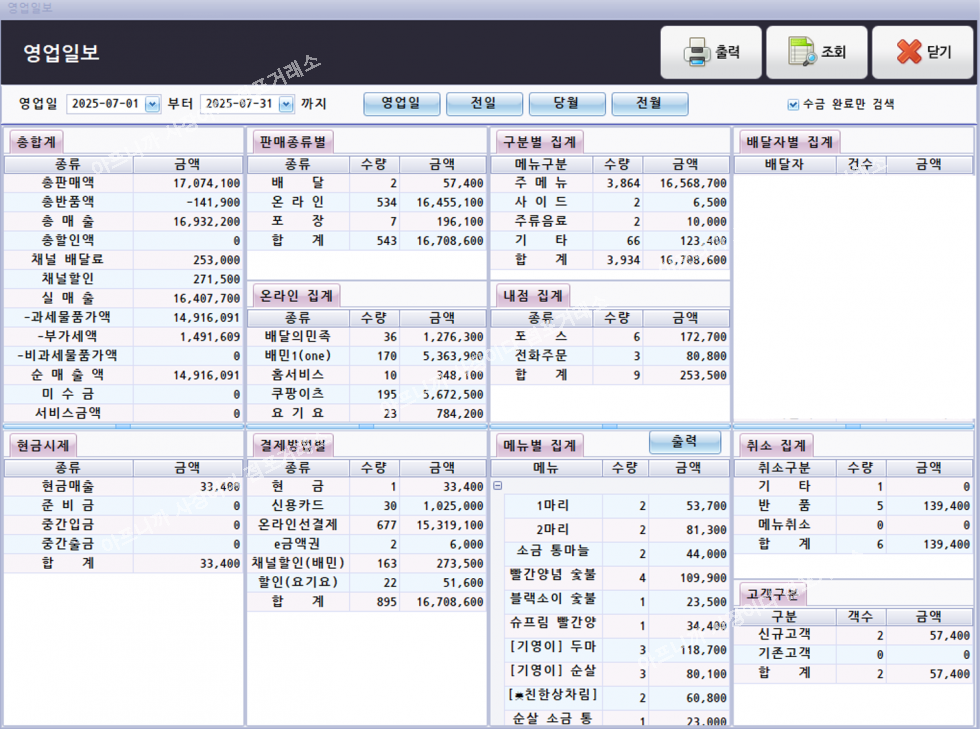Click the 판매종류별 panel tab
This screenshot has width=980, height=729.
(x=295, y=141)
